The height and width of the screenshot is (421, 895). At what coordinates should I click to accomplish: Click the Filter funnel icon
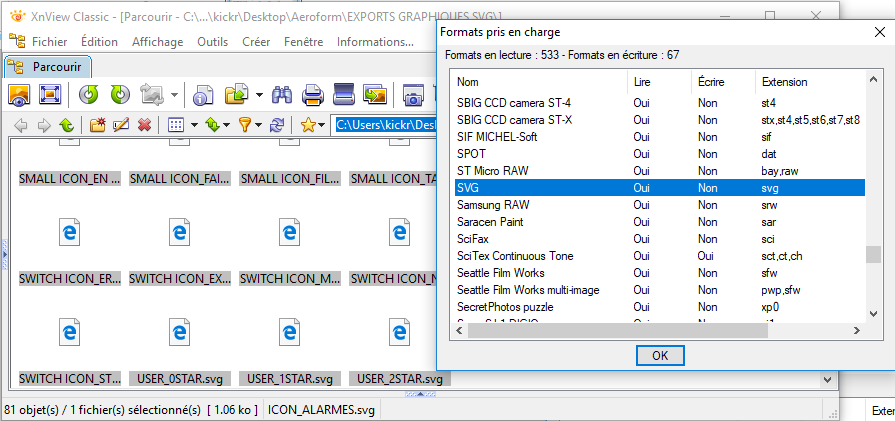(x=245, y=125)
